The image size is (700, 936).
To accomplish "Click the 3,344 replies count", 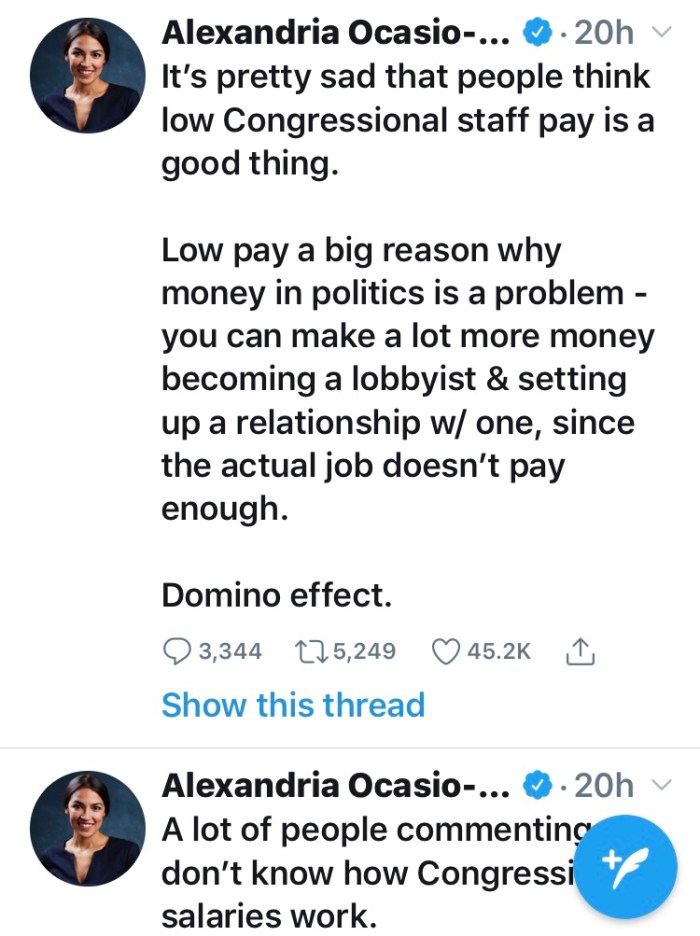I will click(x=230, y=652).
